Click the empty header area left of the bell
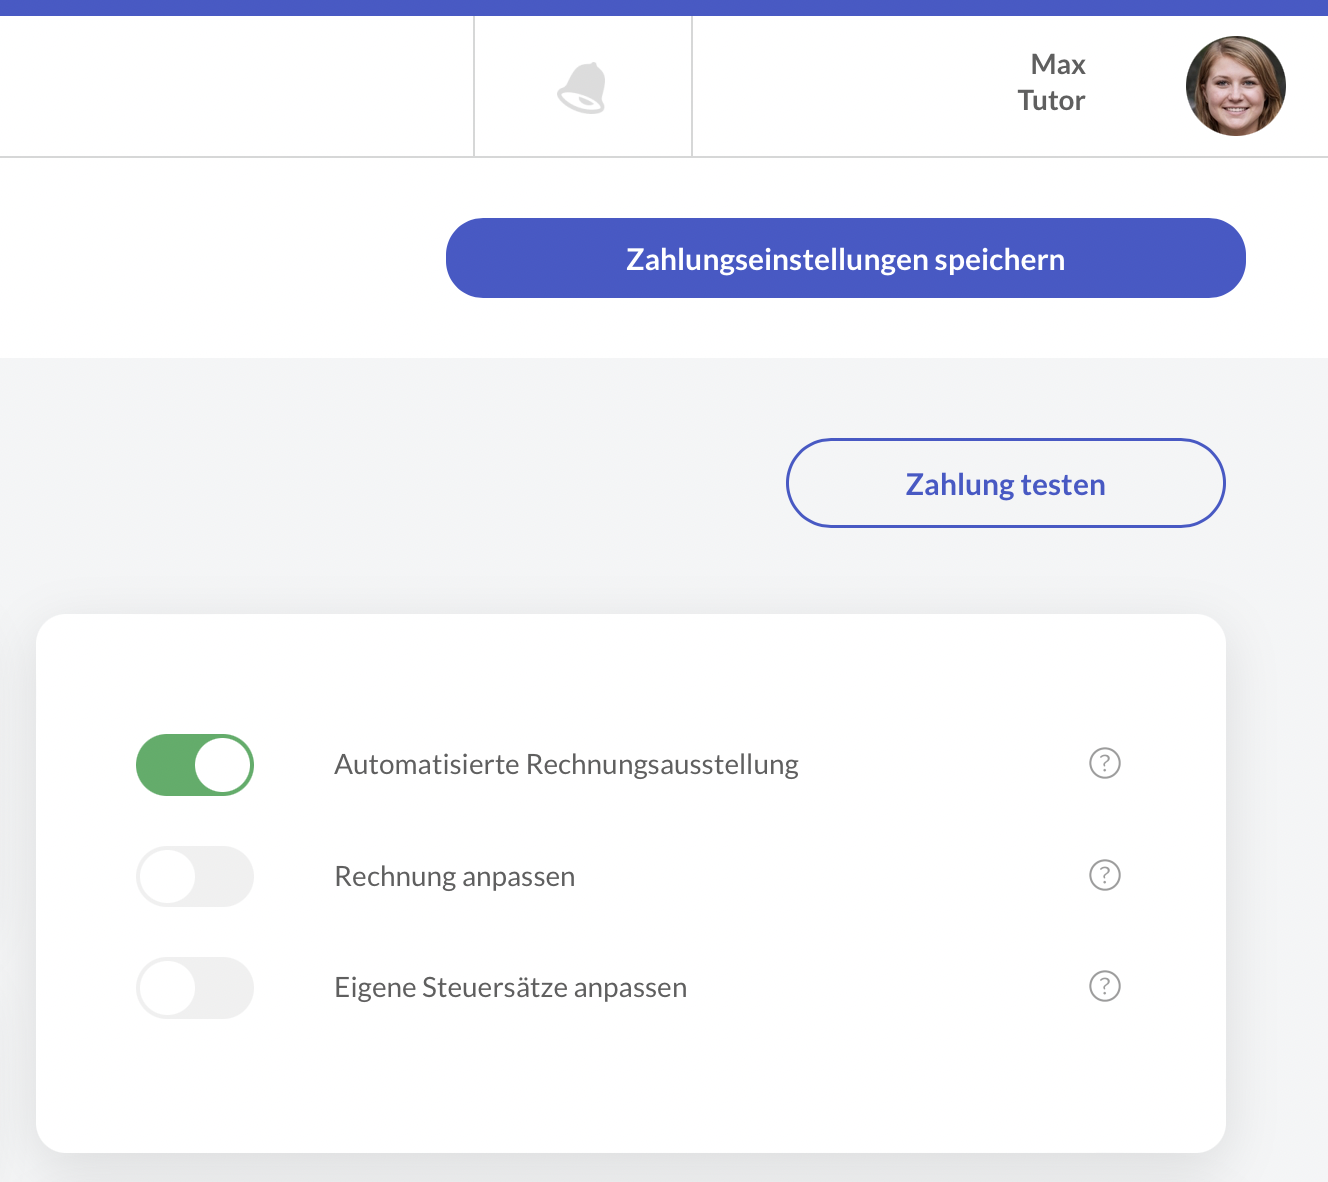 pos(236,87)
